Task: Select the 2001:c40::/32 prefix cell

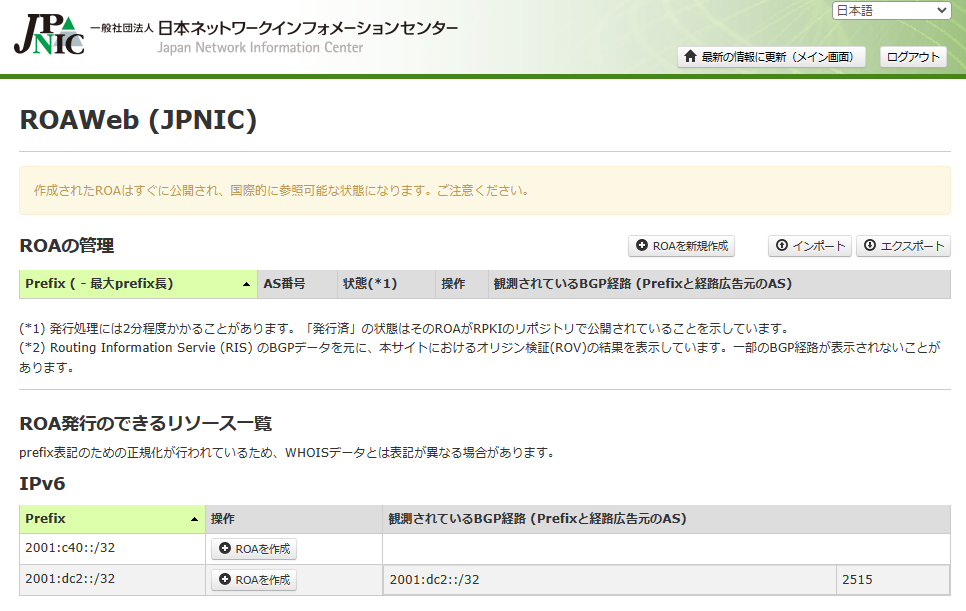Action: click(112, 548)
